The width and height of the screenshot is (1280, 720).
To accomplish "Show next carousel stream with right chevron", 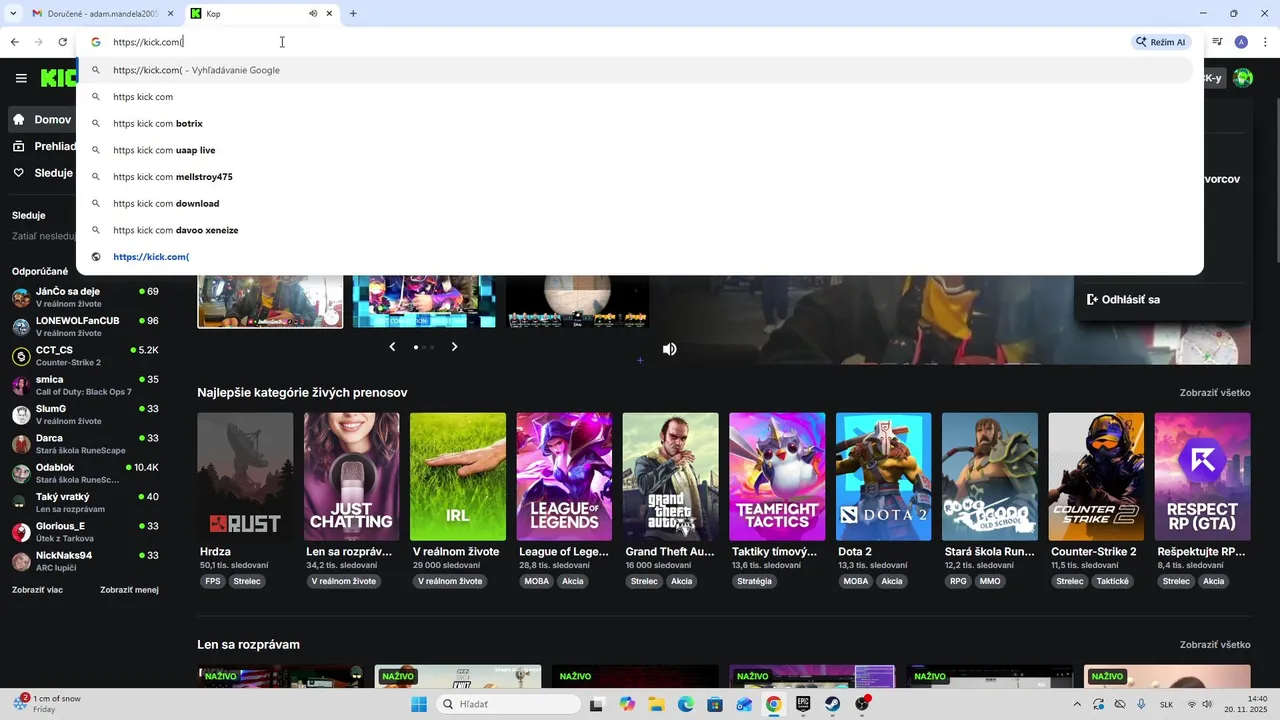I will point(454,347).
